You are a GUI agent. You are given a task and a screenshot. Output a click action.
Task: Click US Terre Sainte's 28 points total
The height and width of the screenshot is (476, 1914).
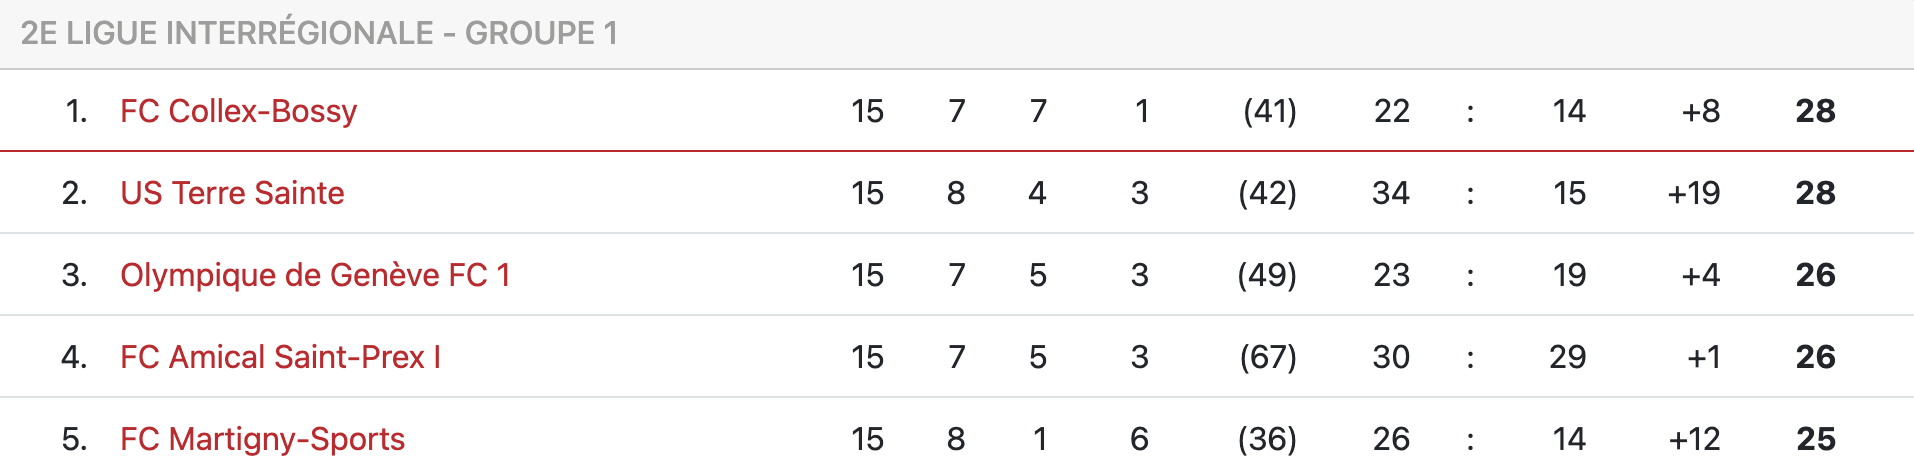(1815, 193)
